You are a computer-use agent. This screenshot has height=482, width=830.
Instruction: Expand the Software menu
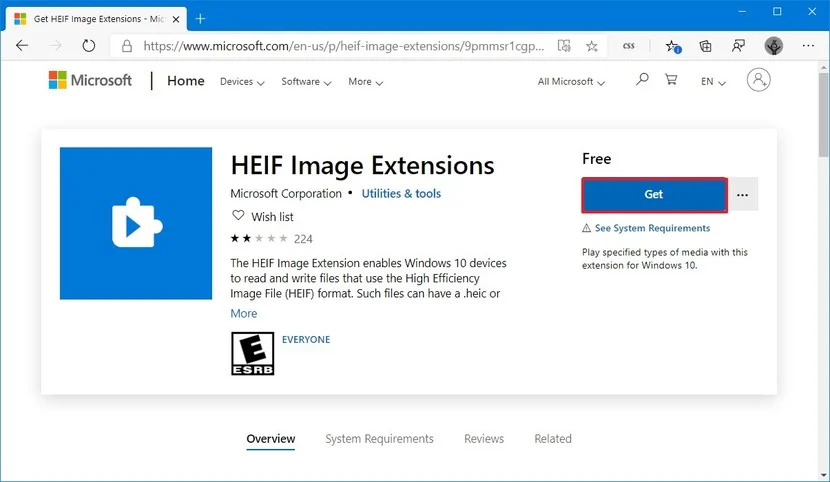coord(306,81)
